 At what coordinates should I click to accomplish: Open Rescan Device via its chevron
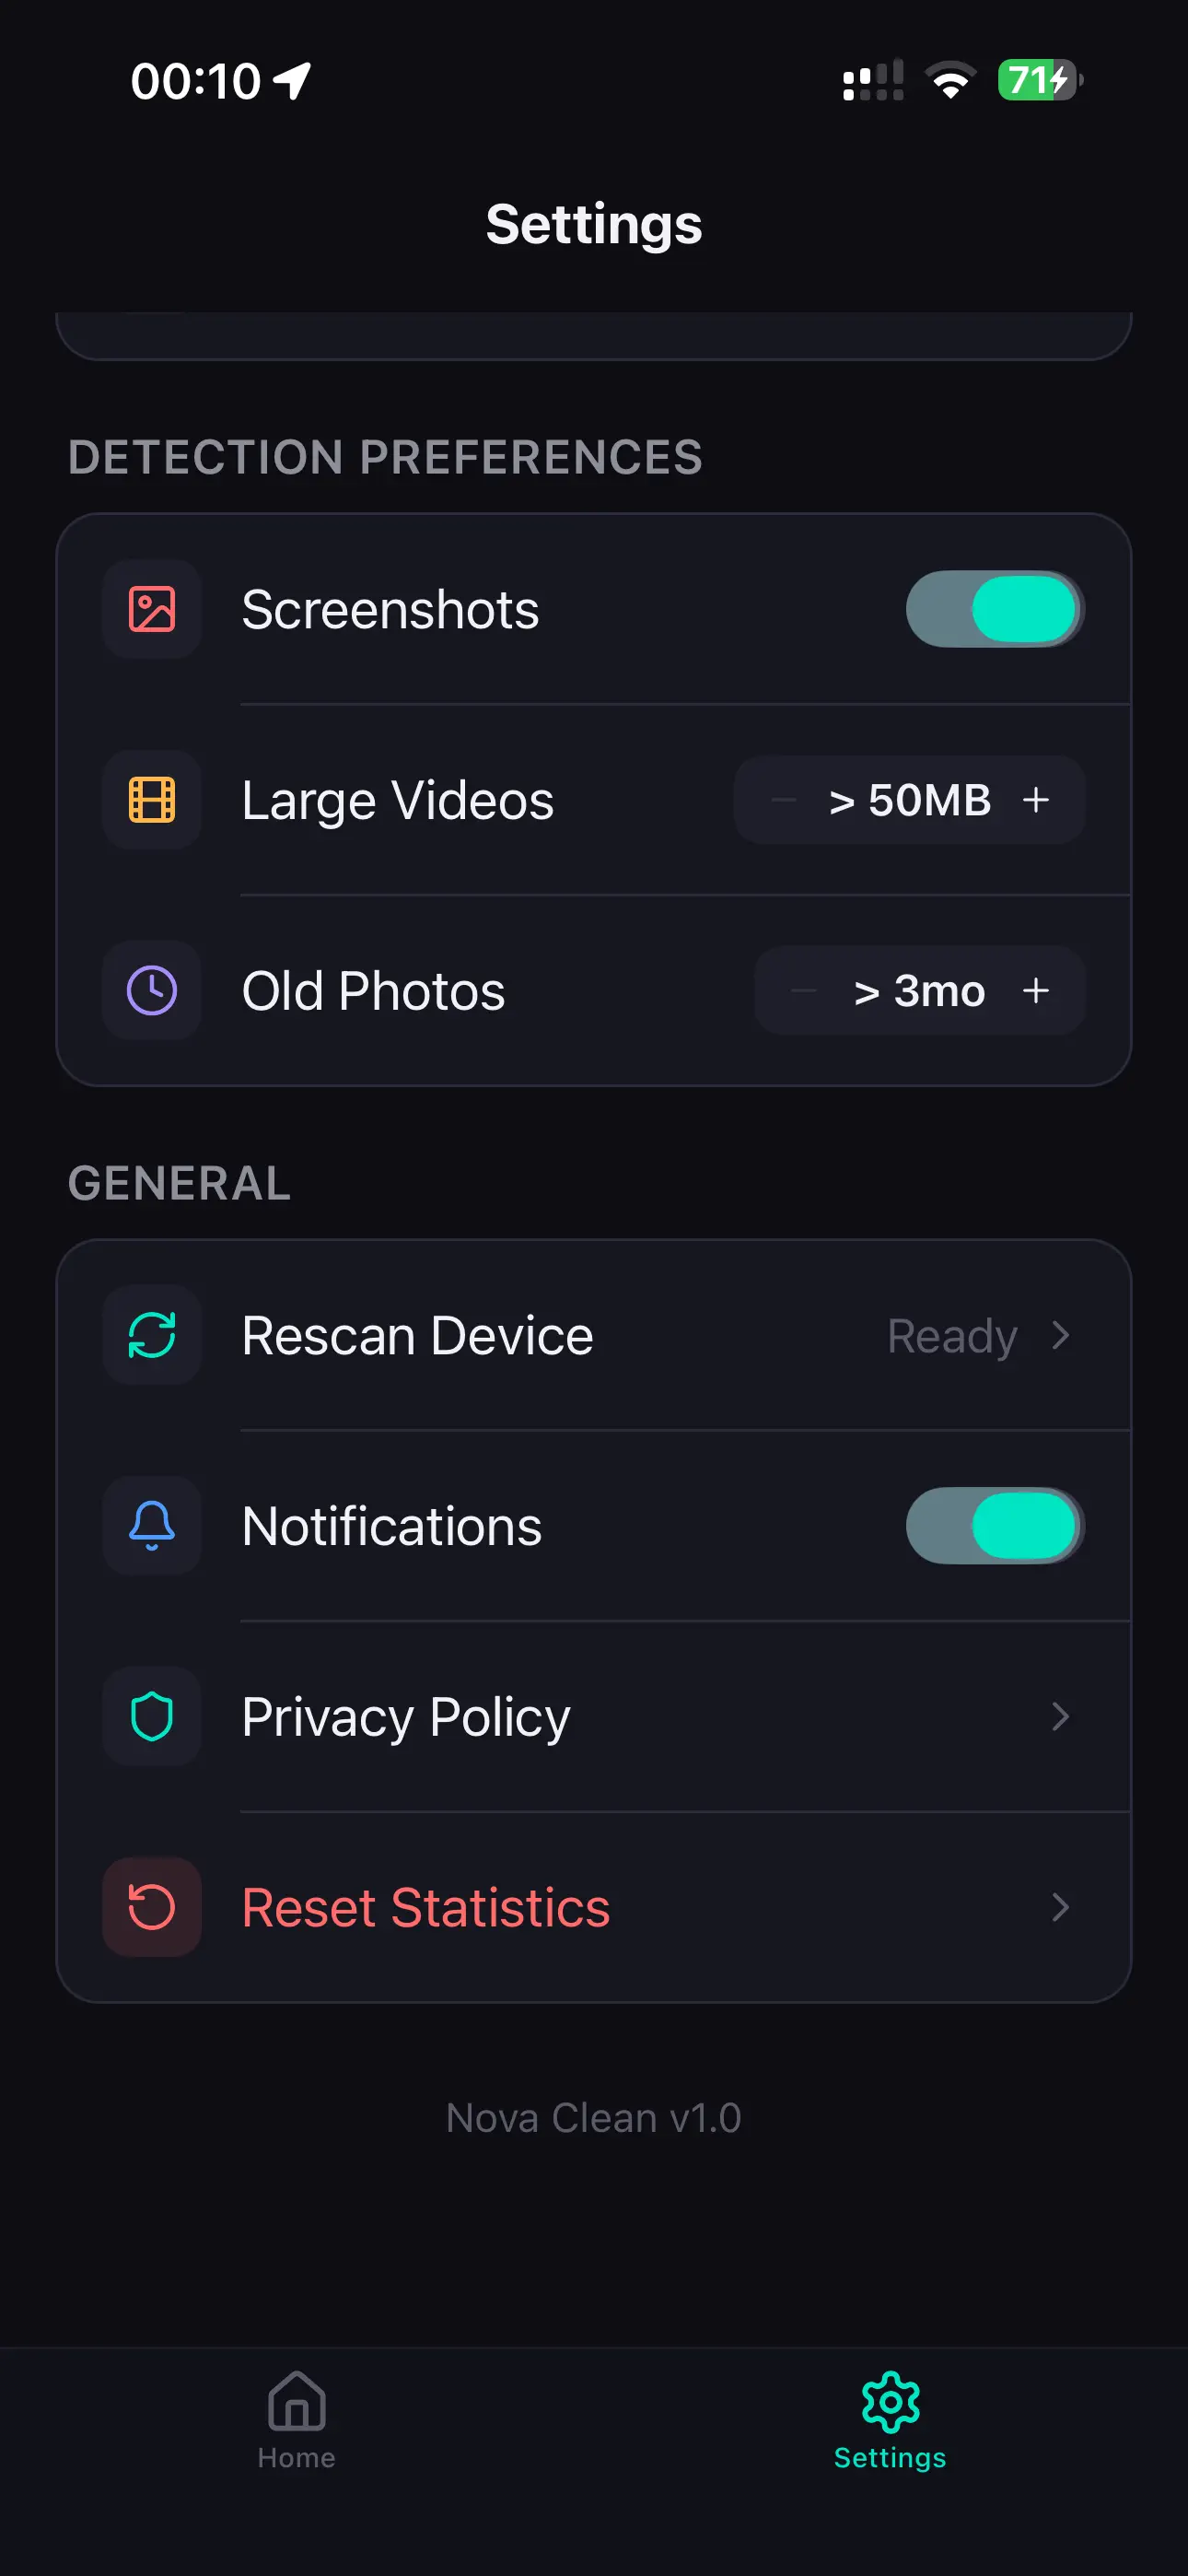point(1061,1335)
